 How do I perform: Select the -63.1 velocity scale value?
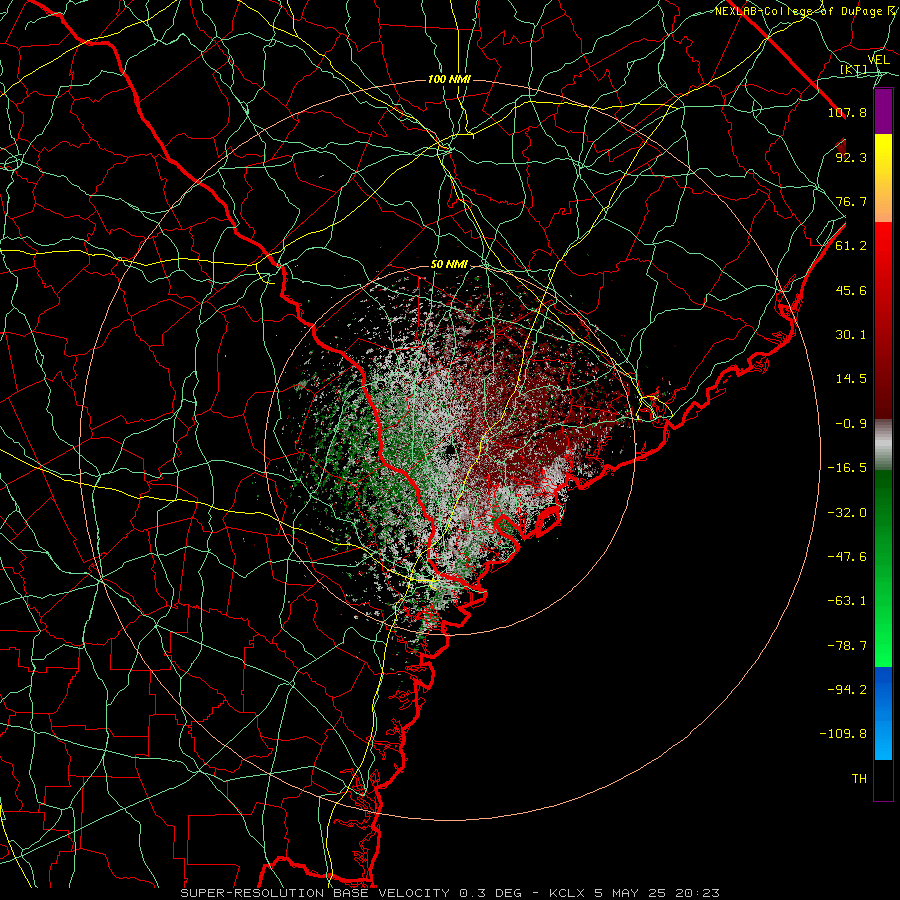click(847, 601)
